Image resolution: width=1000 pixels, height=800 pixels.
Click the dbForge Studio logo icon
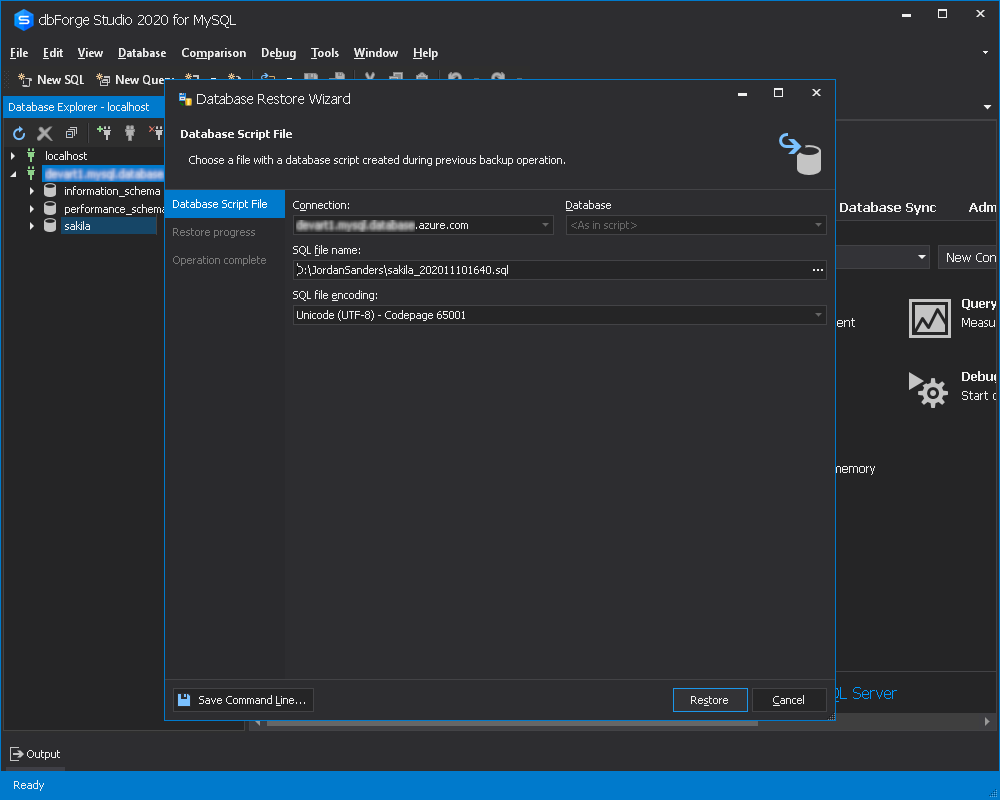[24, 20]
